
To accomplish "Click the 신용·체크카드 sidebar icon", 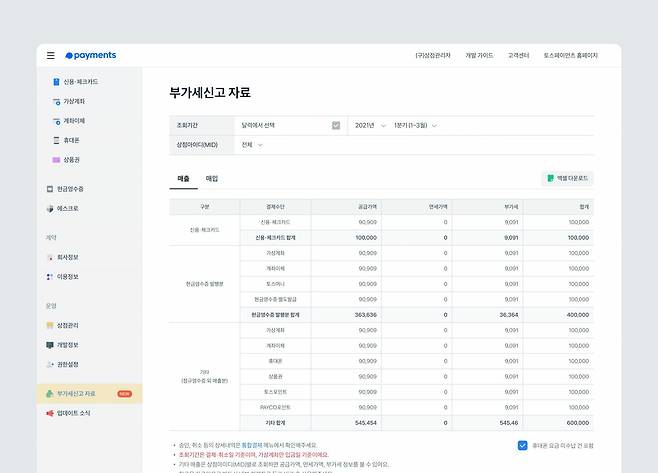I will point(56,81).
